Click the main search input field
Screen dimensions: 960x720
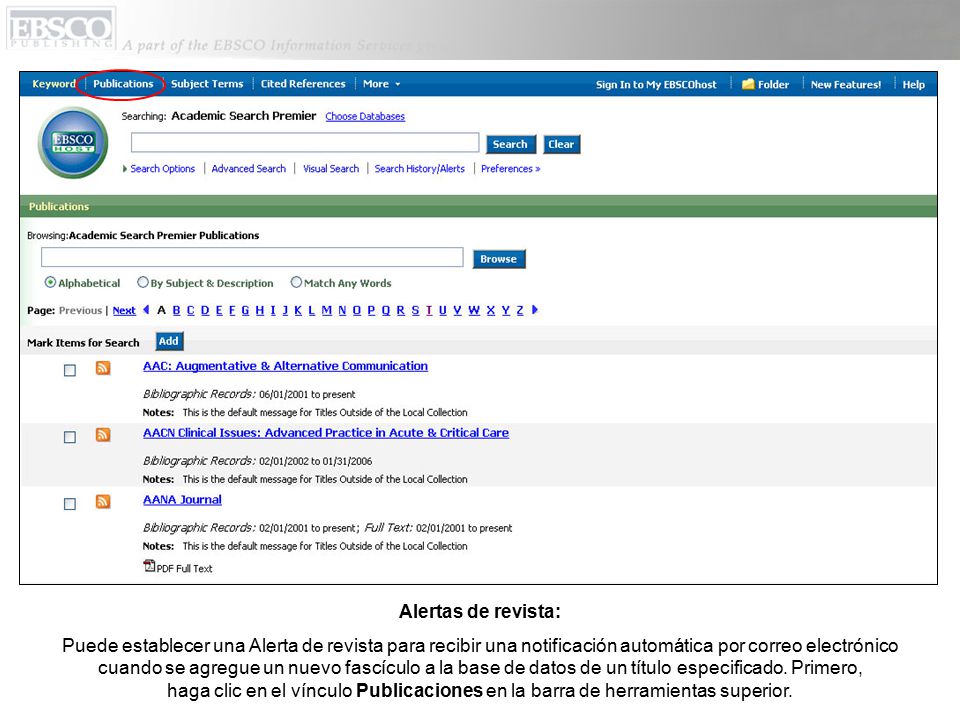click(x=305, y=143)
